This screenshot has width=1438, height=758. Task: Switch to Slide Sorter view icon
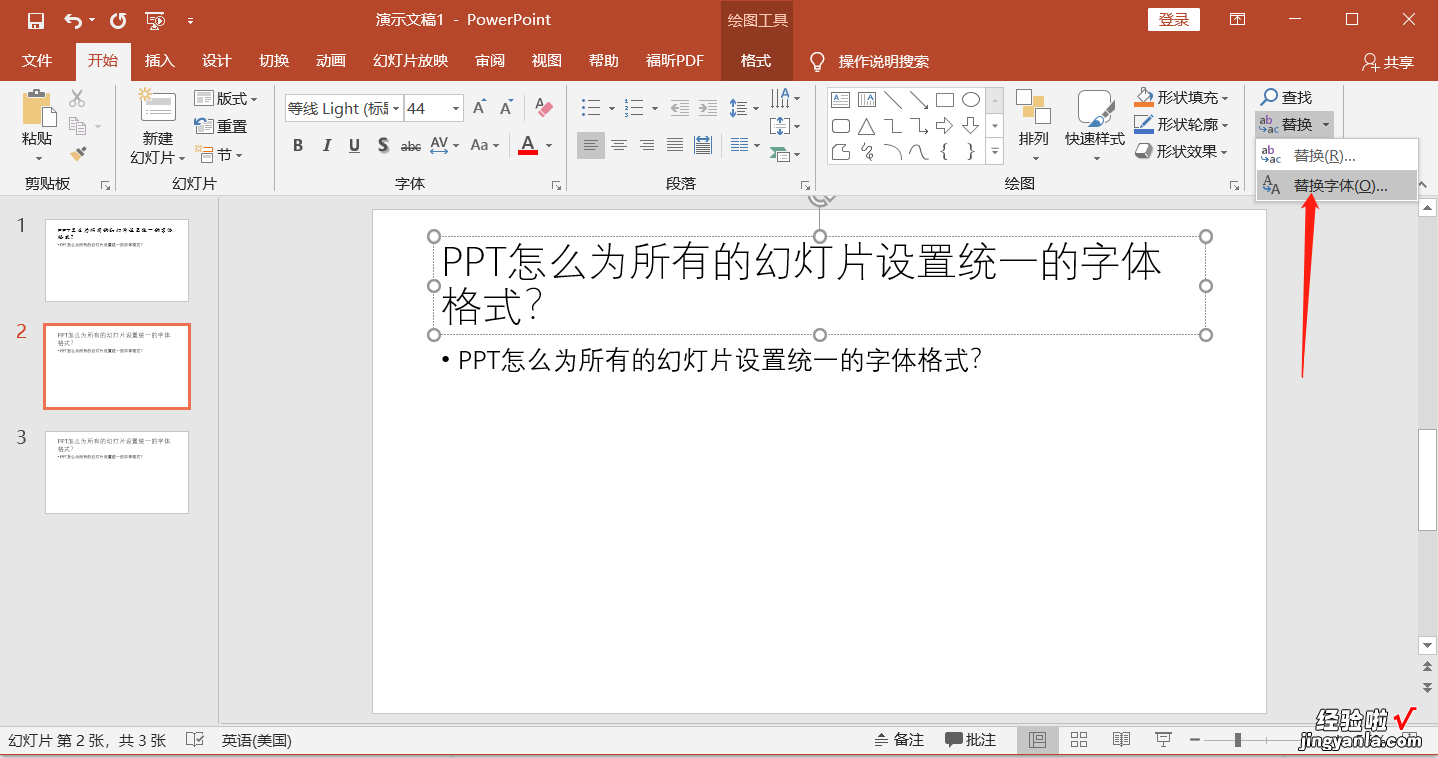tap(1079, 740)
